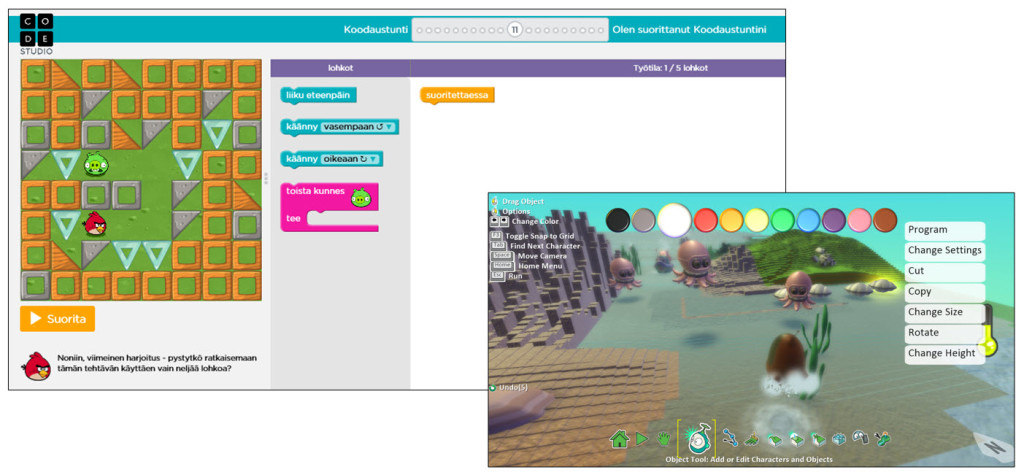Choose the Delete eraser tool icon
This screenshot has height=475, width=1024.
862,438
